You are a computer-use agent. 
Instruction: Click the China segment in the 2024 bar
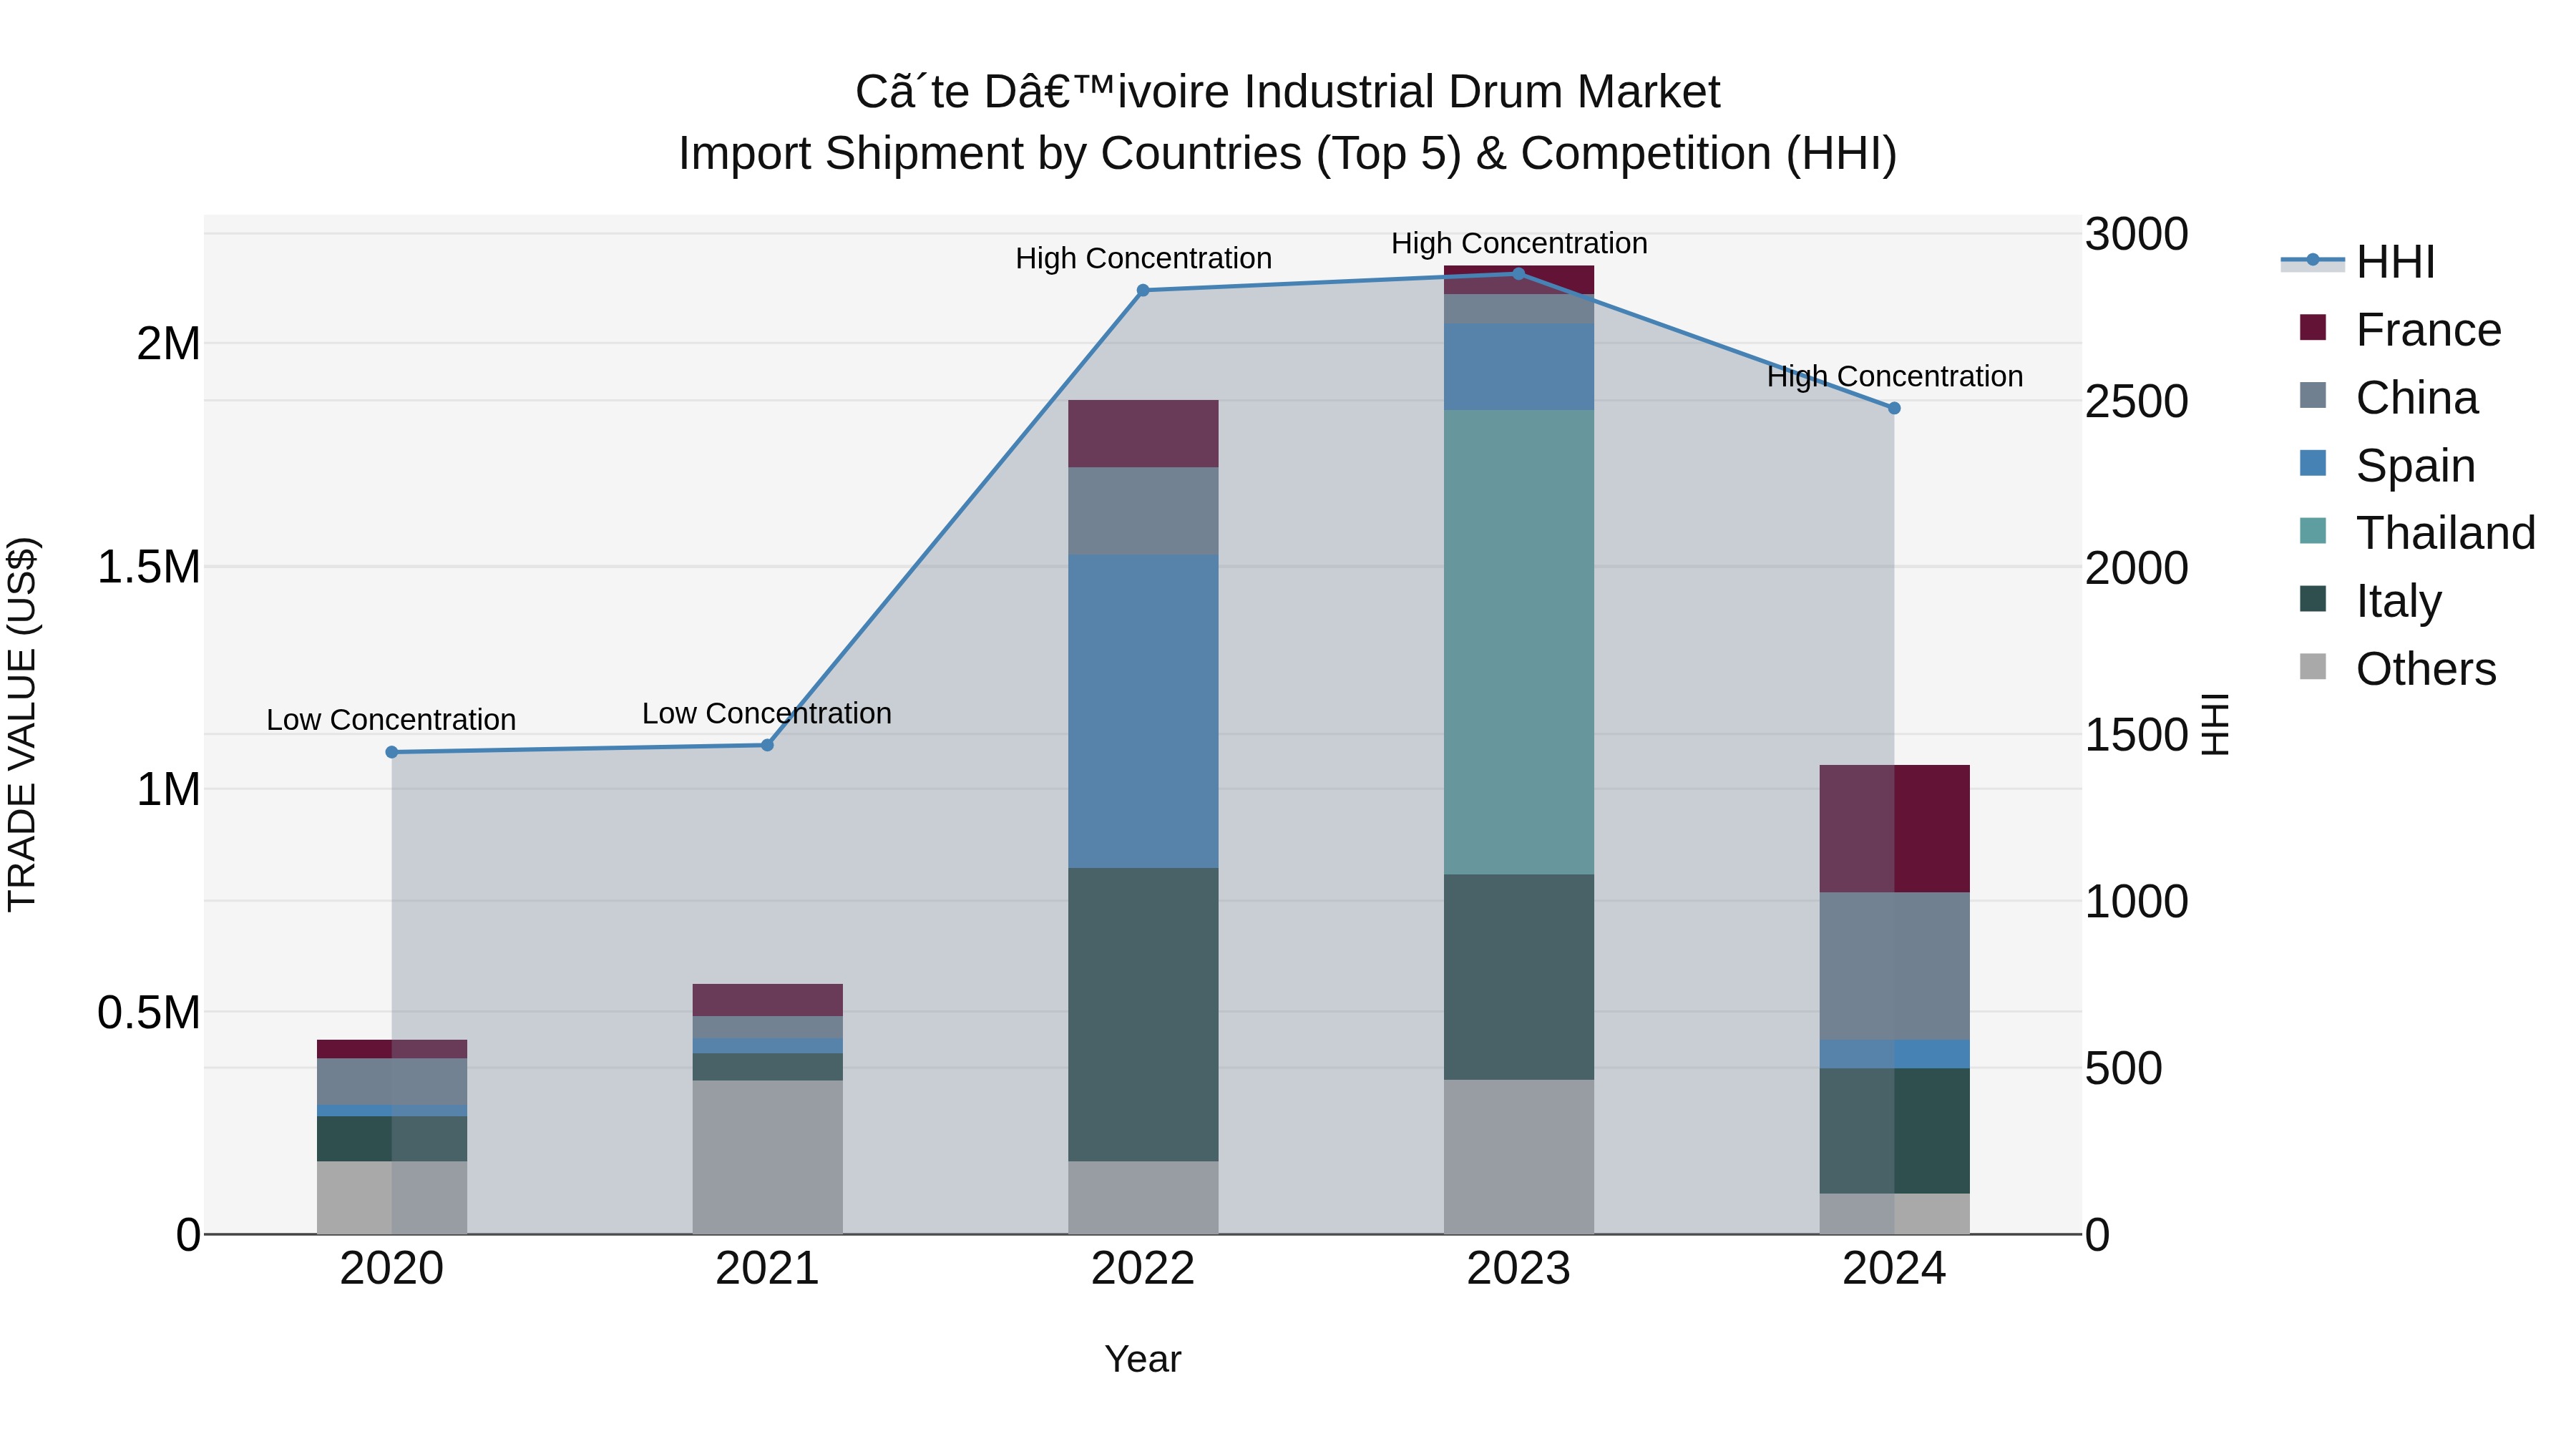[1894, 966]
